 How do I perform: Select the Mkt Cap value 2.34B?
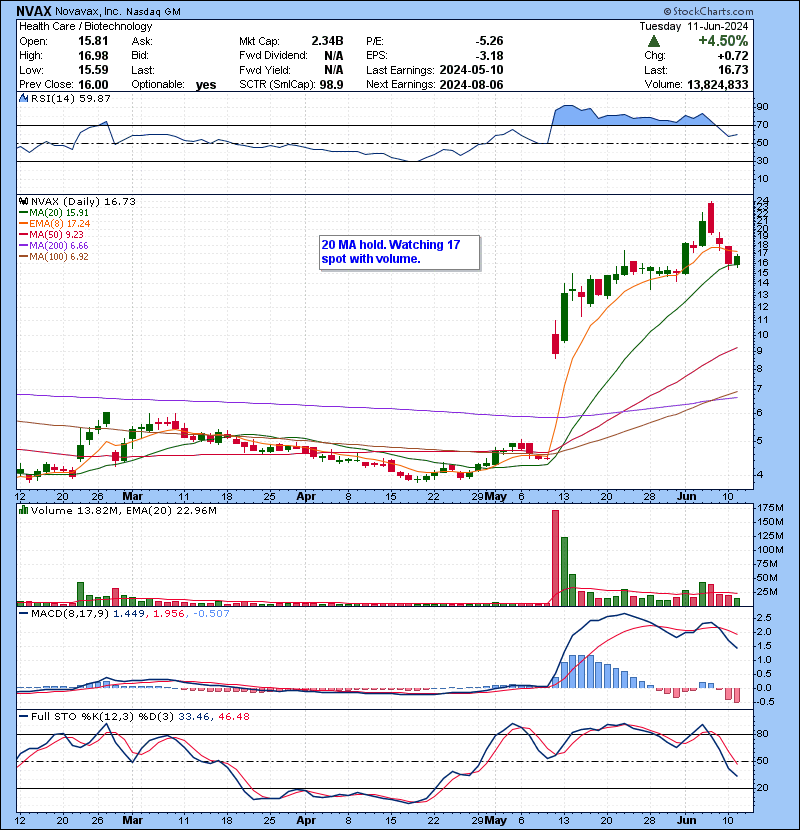(327, 41)
